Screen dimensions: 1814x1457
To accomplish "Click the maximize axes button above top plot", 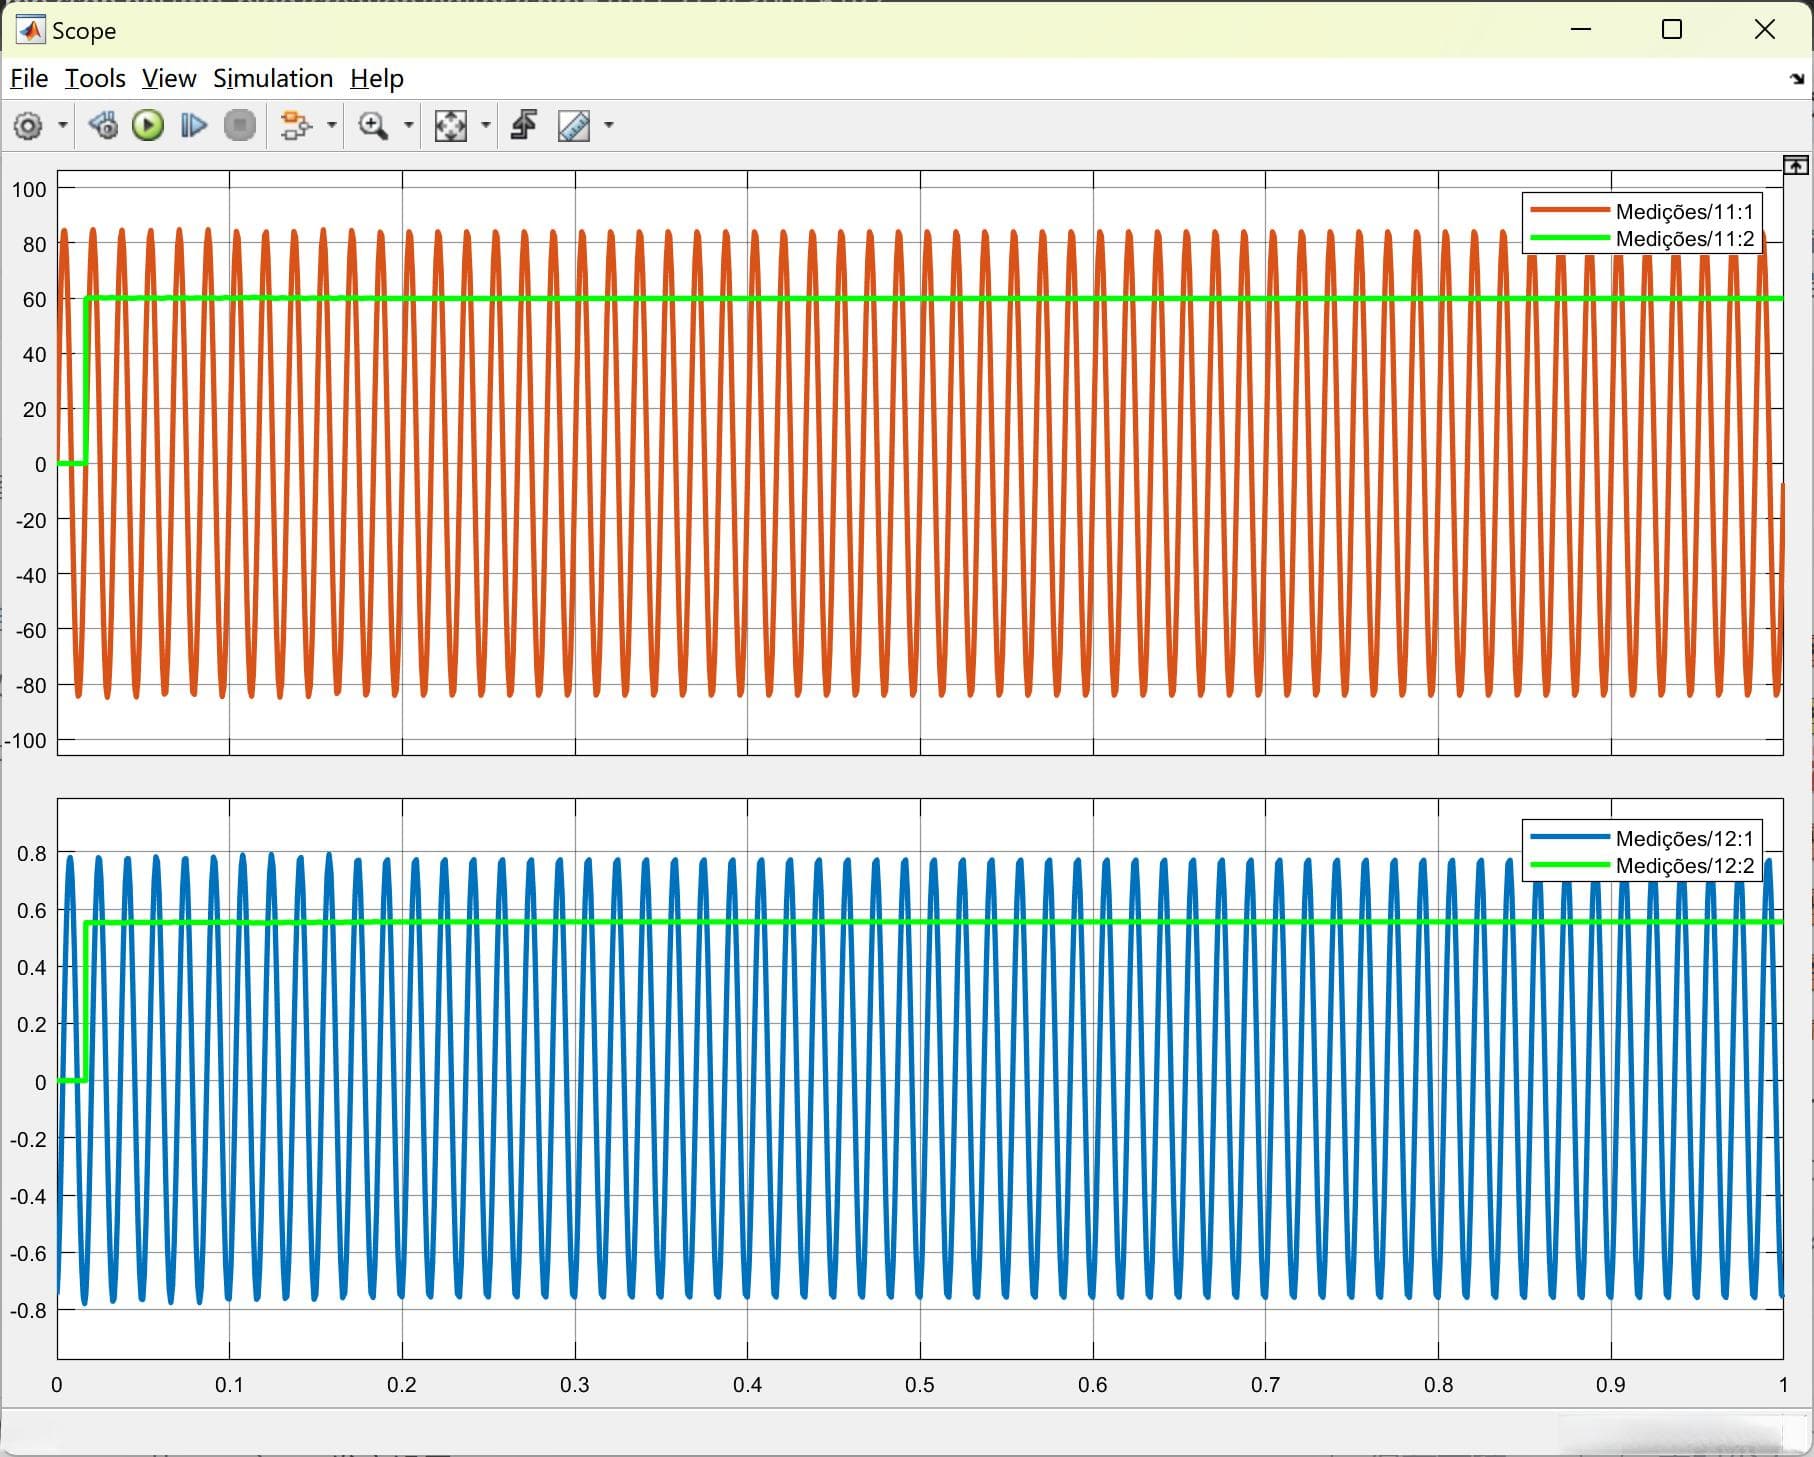I will click(x=1796, y=166).
